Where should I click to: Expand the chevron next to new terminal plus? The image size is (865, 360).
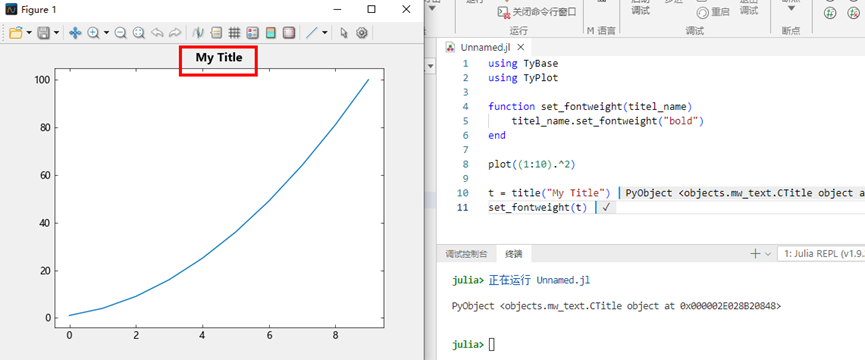tap(767, 254)
